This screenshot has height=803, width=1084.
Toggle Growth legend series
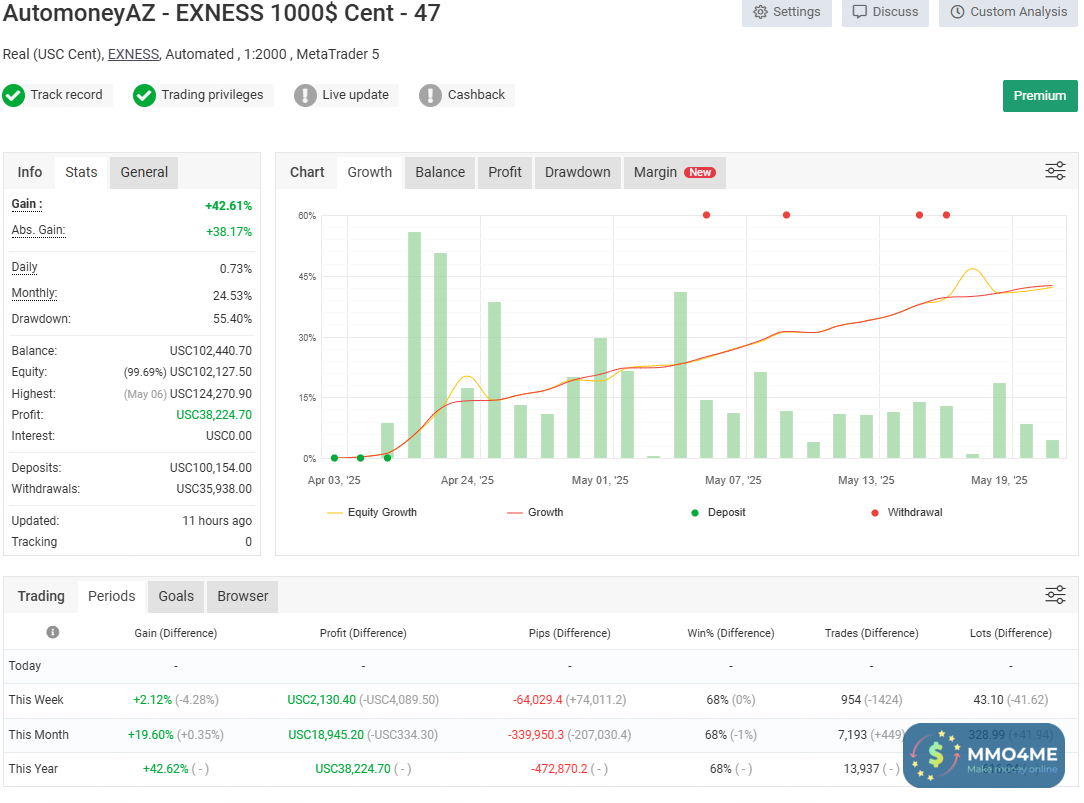[535, 512]
